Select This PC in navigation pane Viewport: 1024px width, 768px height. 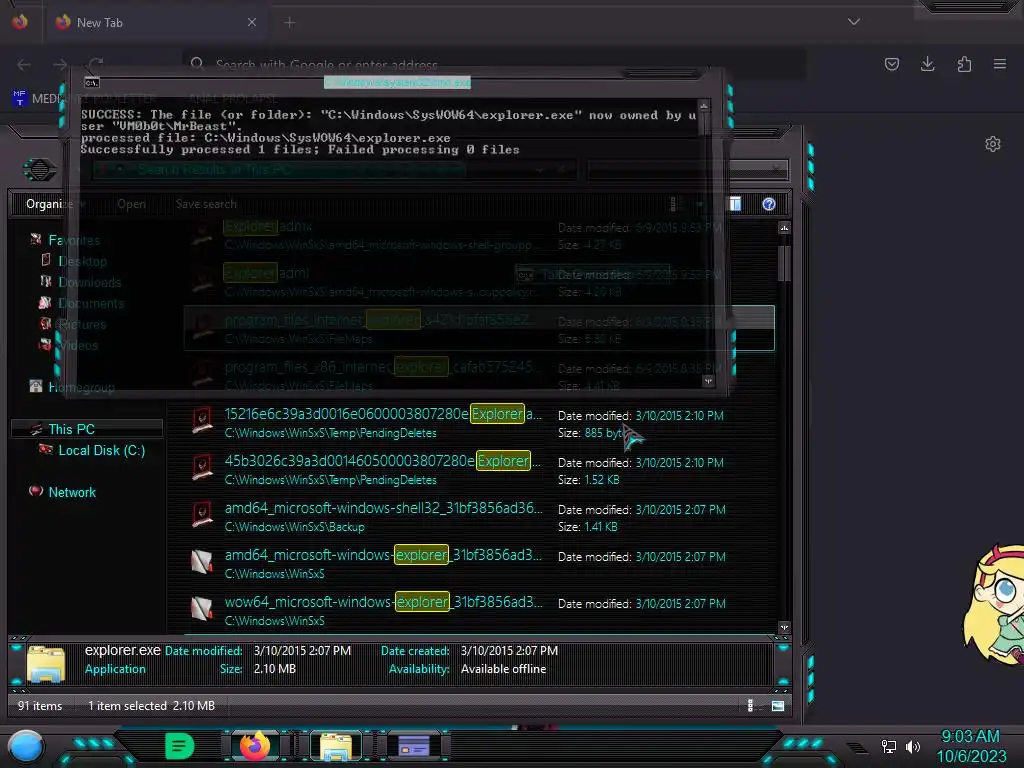pos(87,429)
